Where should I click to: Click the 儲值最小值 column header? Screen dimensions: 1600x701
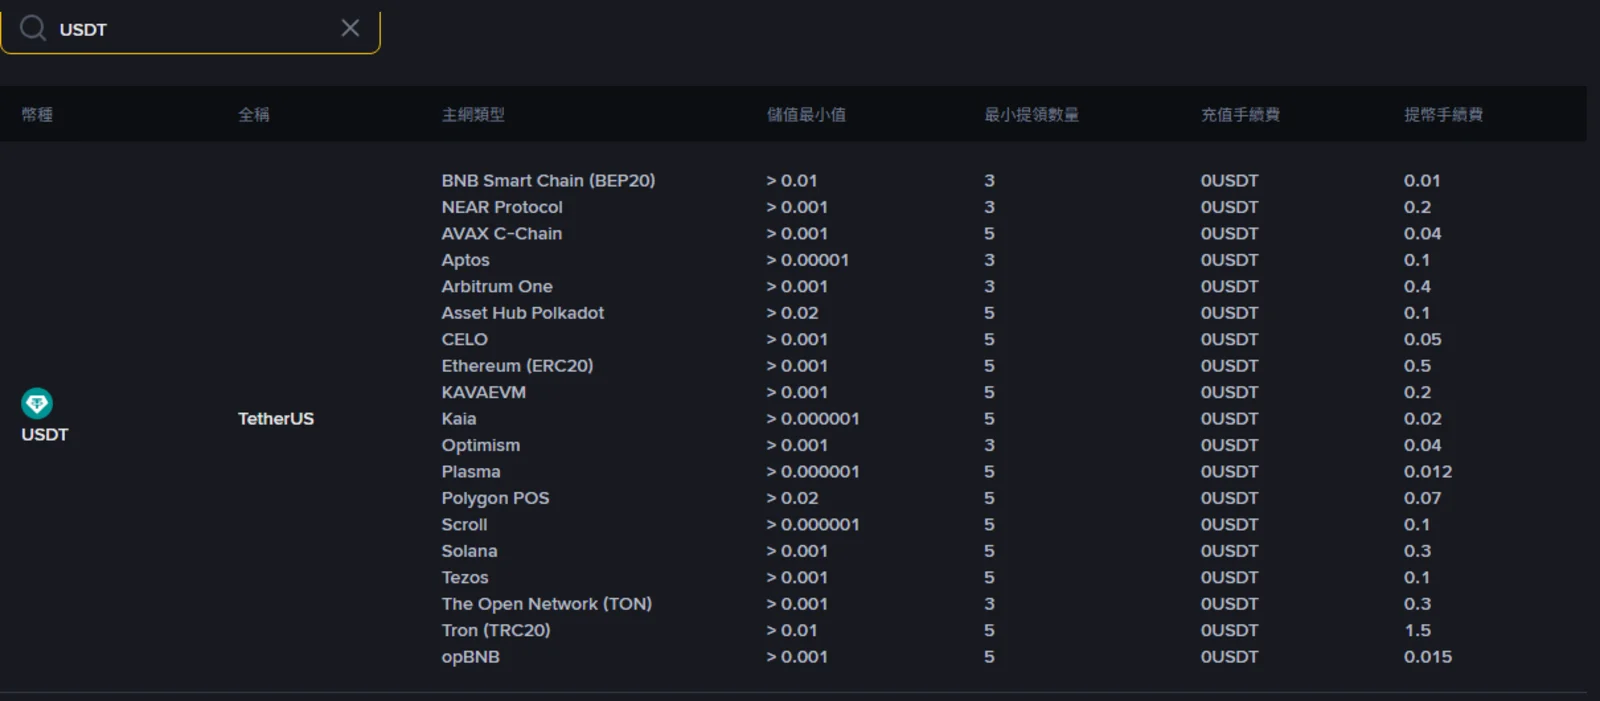(x=806, y=115)
